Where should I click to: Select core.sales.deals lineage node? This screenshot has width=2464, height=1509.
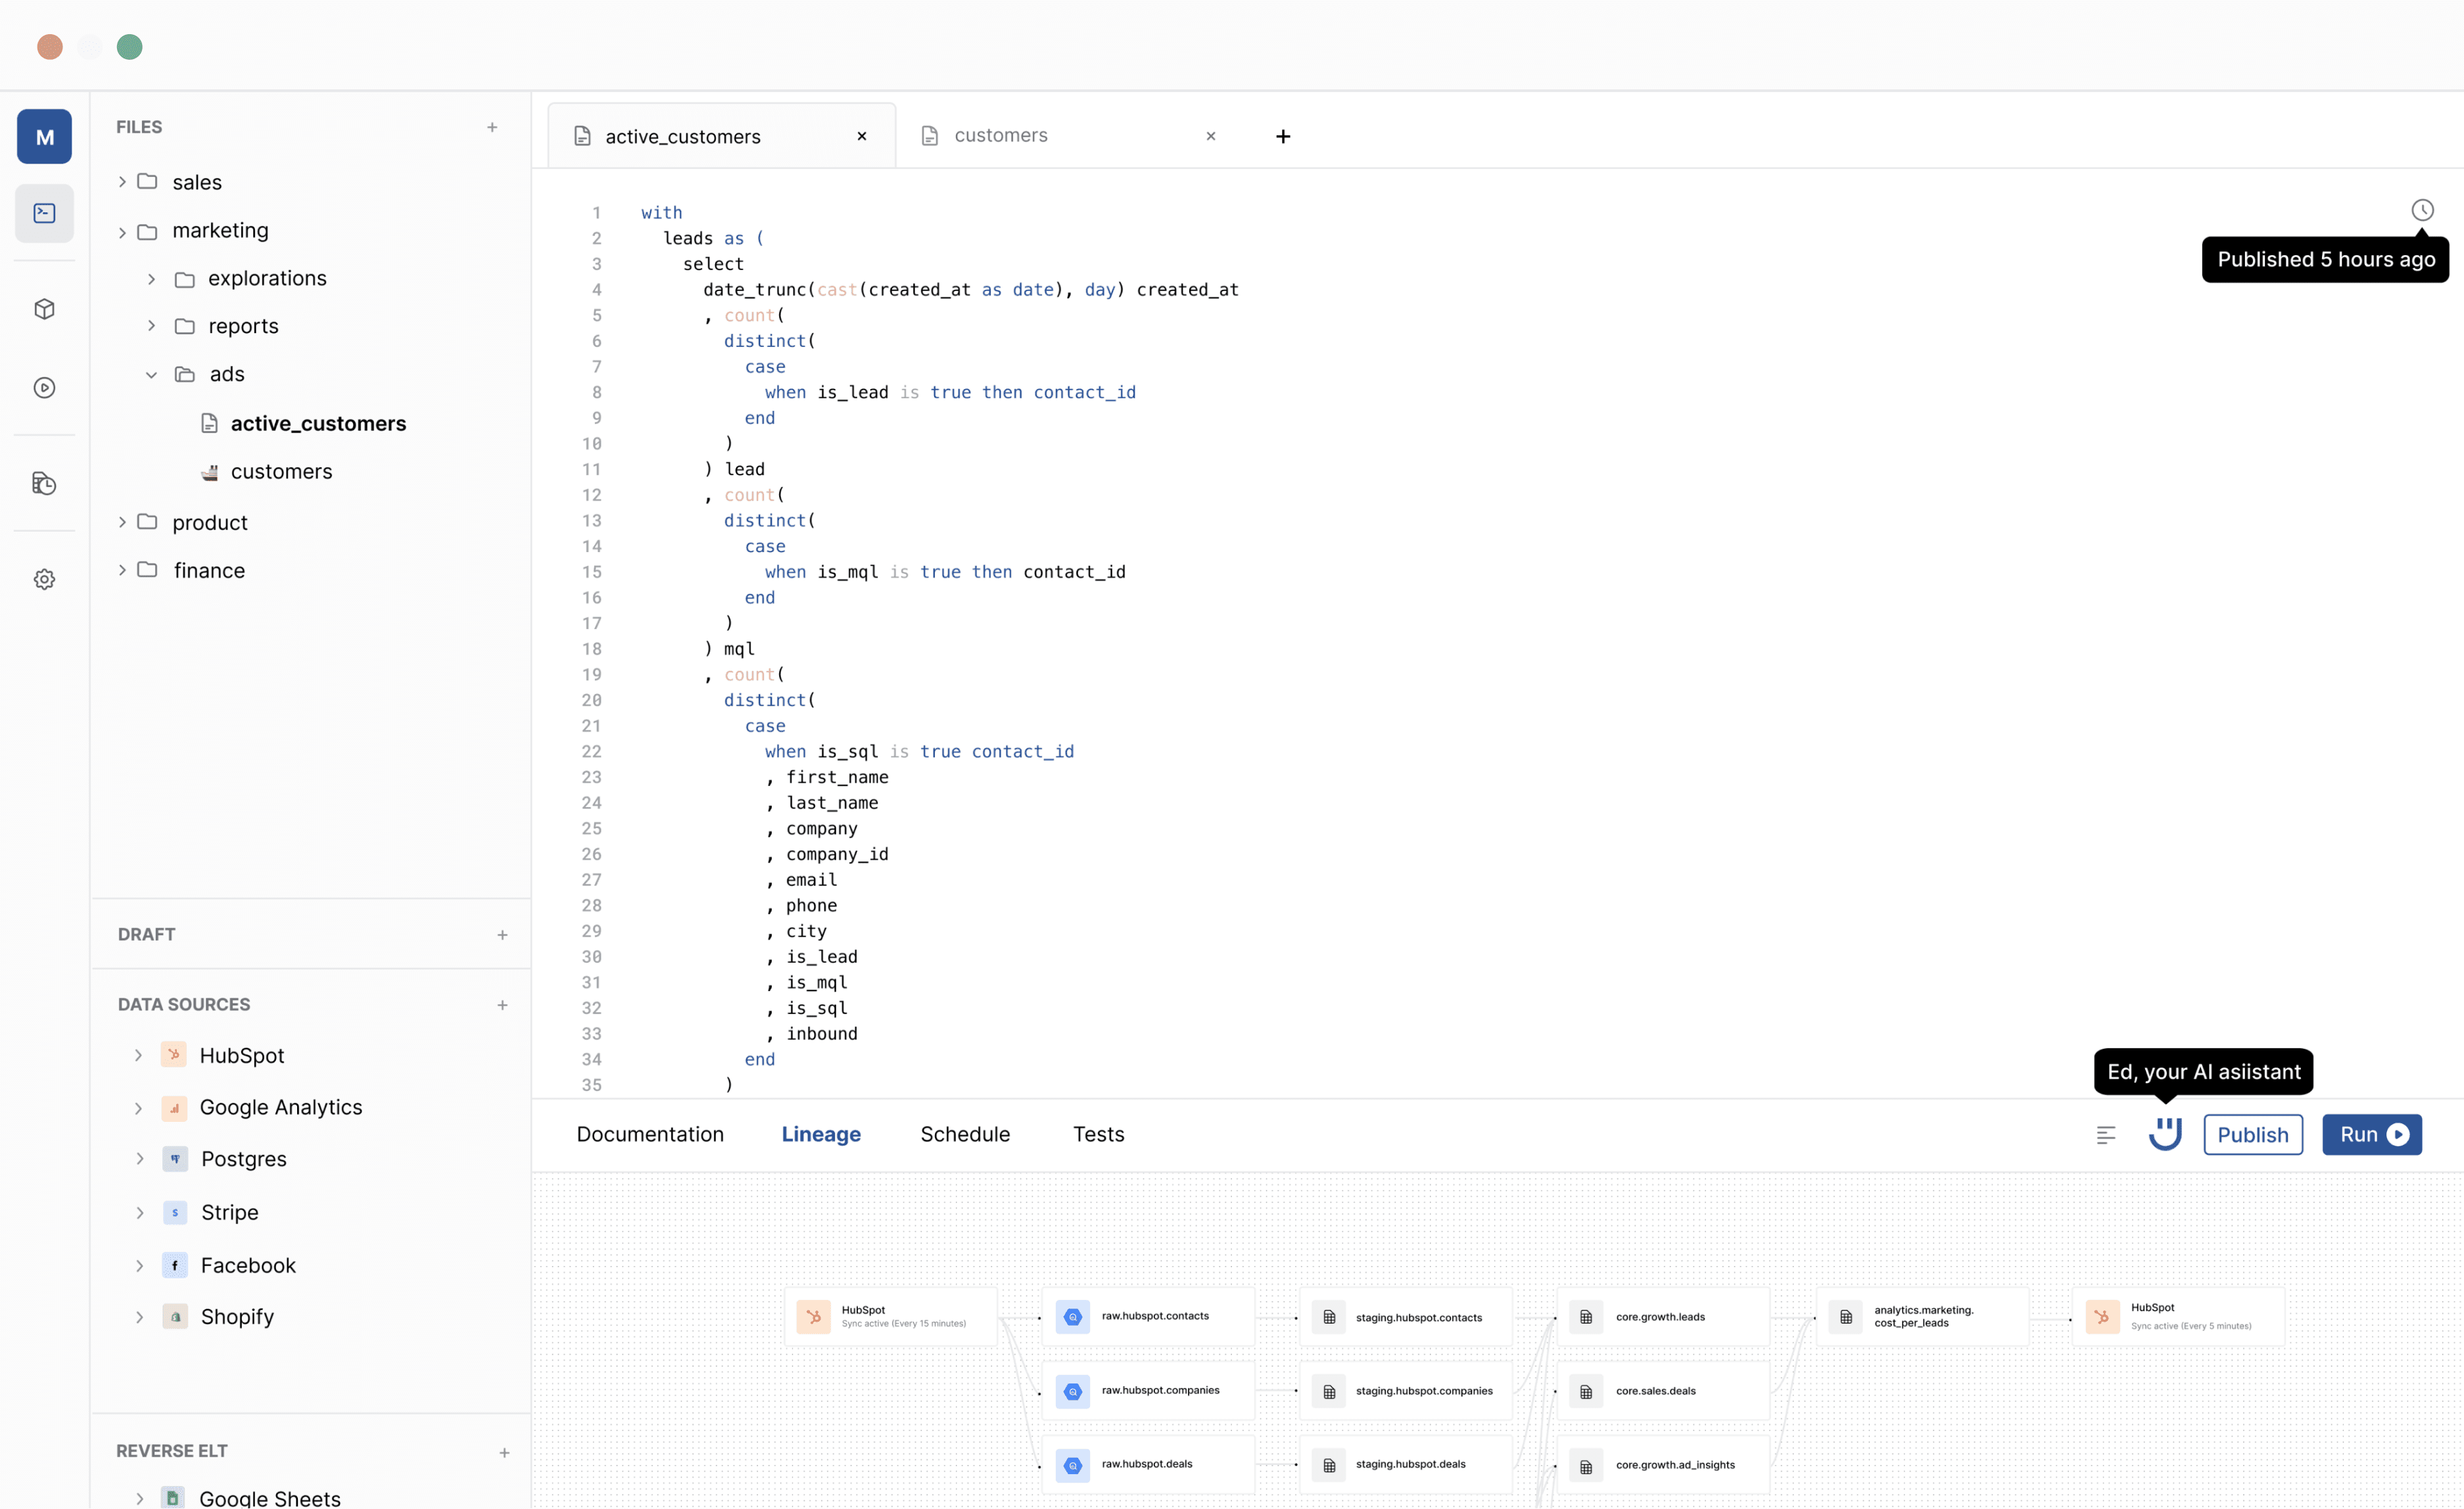pyautogui.click(x=1662, y=1390)
